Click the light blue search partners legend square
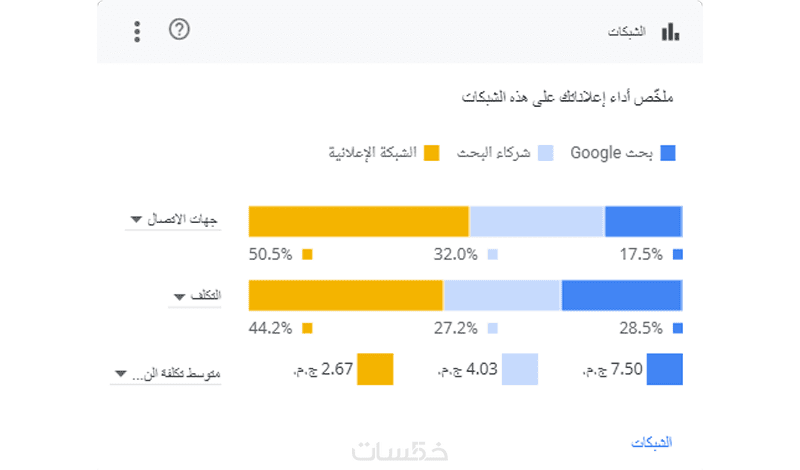The image size is (800, 470). 546,153
